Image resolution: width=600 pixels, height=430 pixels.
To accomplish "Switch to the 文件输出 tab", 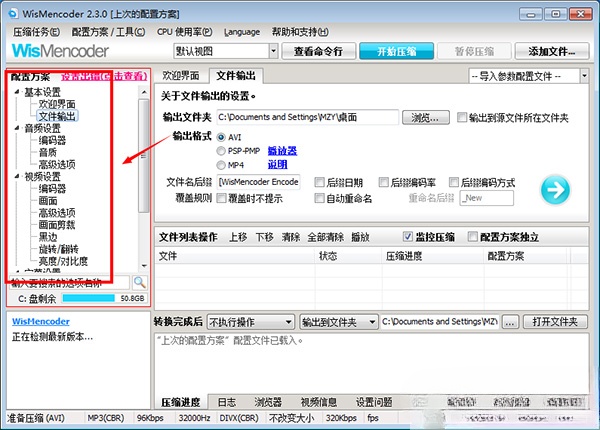I will pos(236,76).
